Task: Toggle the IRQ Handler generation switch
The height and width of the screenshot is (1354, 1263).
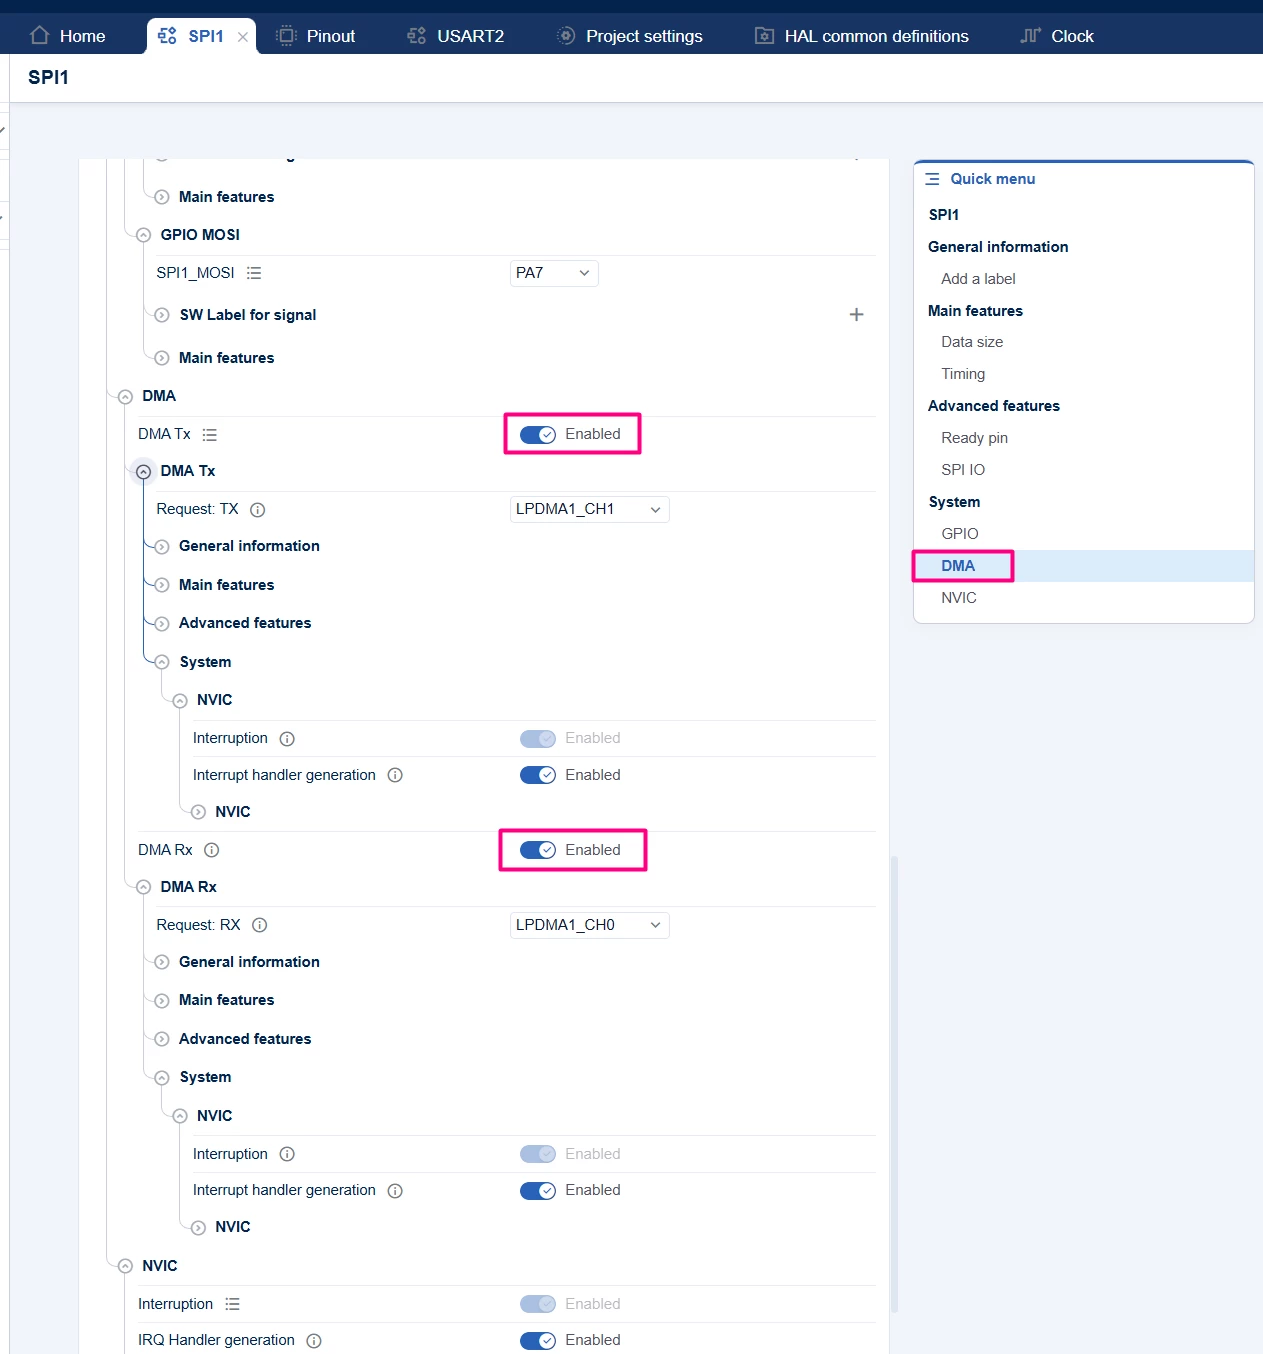Action: click(538, 1340)
